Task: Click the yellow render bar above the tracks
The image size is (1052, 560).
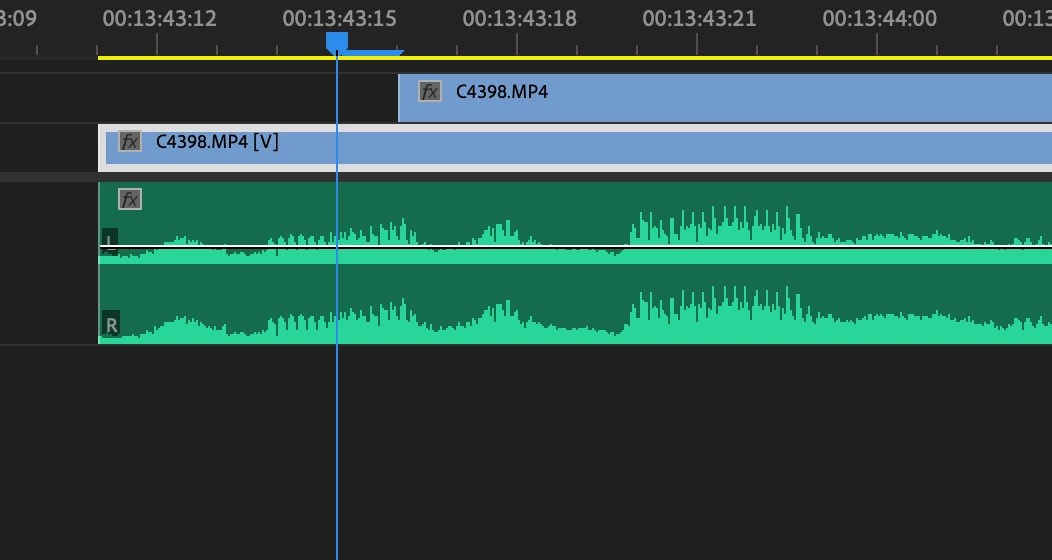Action: click(575, 58)
